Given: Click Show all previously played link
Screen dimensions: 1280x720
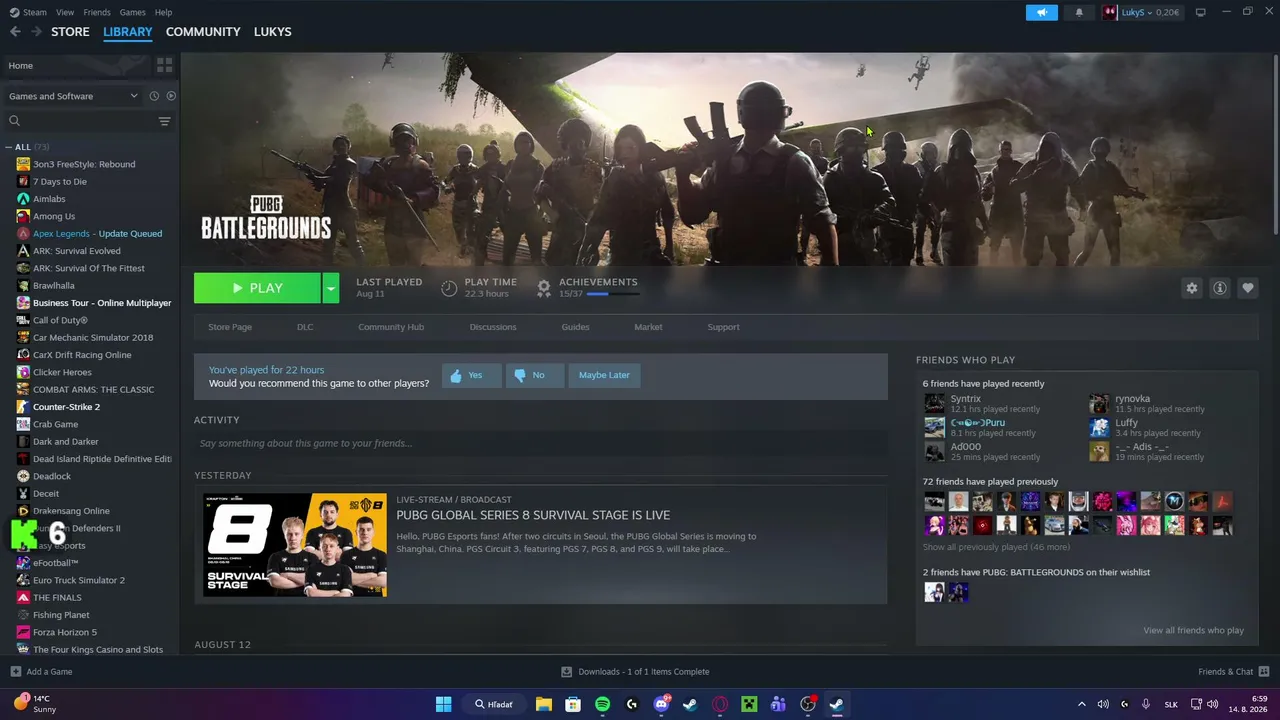Looking at the screenshot, I should click(x=996, y=547).
